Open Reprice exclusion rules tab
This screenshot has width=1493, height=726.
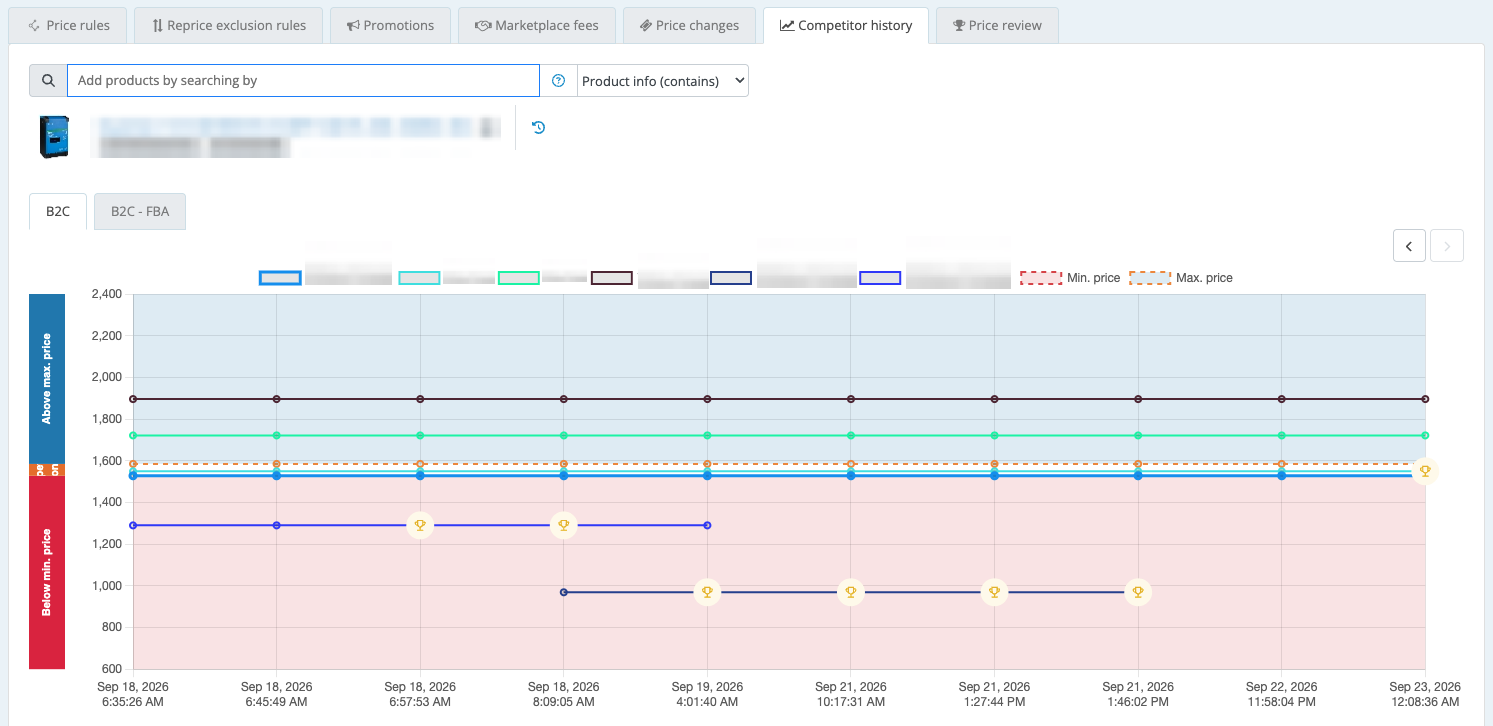tap(228, 26)
